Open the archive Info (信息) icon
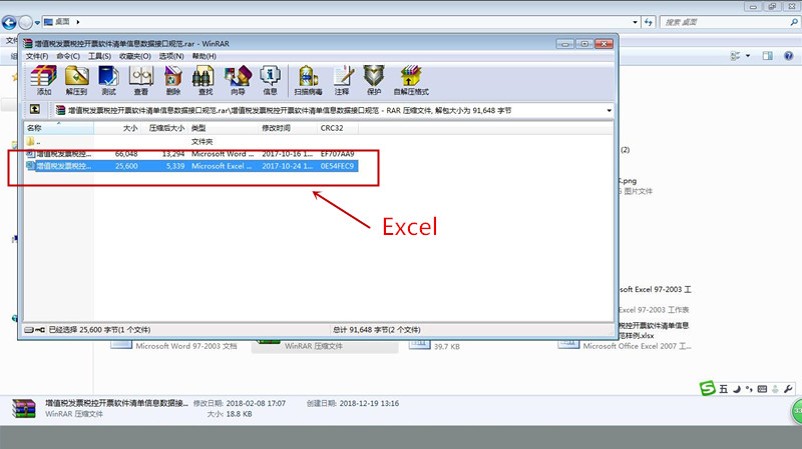The image size is (802, 449). (270, 80)
